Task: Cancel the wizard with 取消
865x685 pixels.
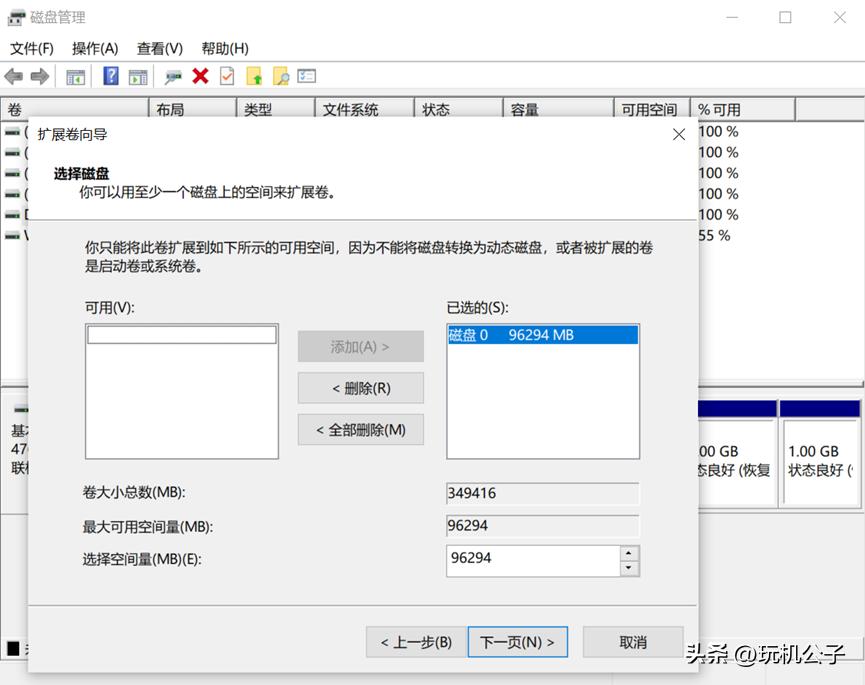Action: click(632, 642)
